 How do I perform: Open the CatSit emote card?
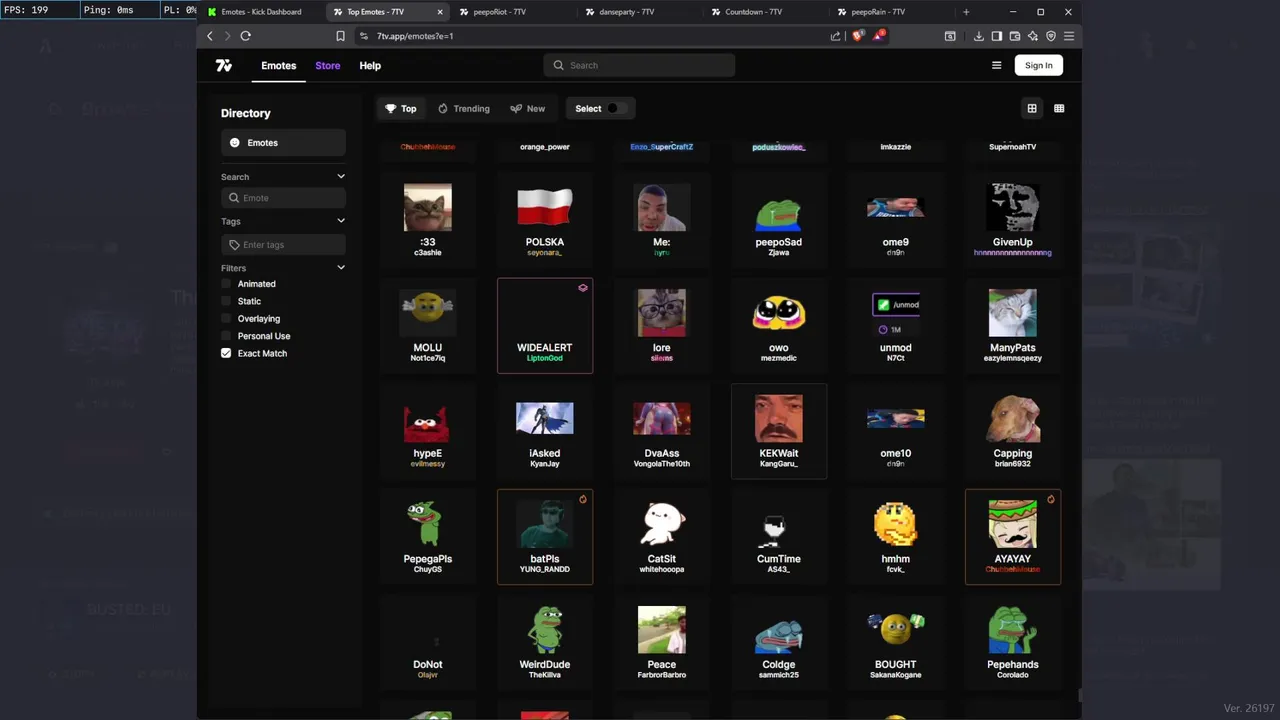click(x=662, y=536)
